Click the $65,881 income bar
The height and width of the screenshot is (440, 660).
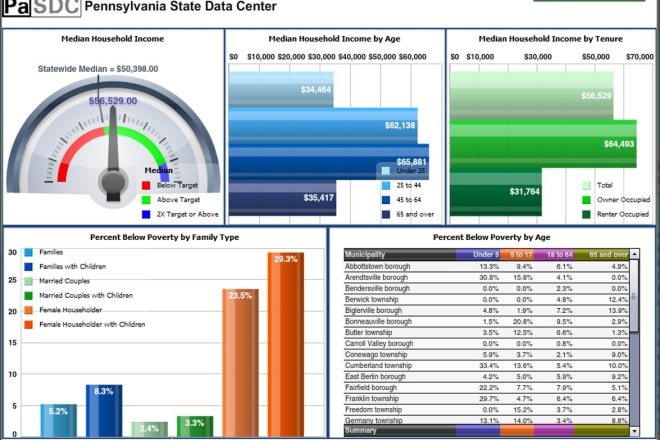329,162
